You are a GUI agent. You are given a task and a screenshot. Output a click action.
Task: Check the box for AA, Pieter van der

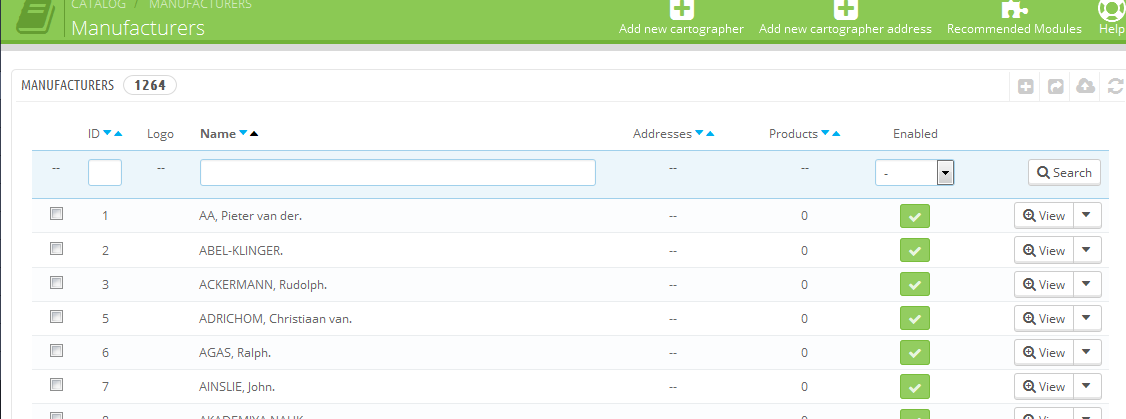click(x=57, y=214)
